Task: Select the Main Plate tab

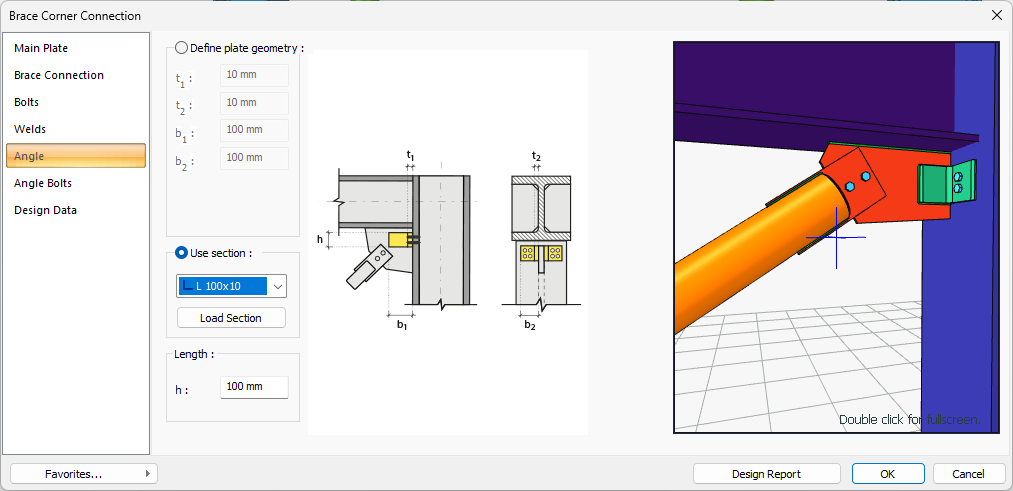Action: click(x=41, y=48)
